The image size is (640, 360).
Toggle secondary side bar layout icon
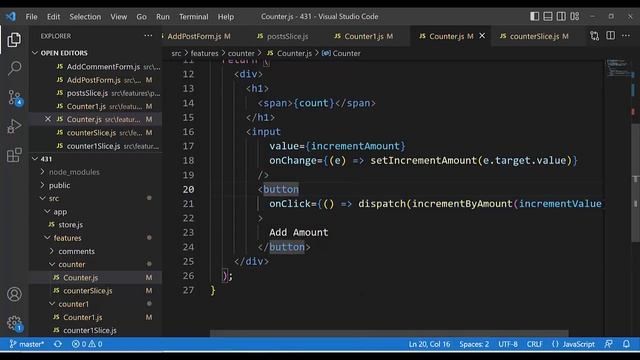click(561, 16)
